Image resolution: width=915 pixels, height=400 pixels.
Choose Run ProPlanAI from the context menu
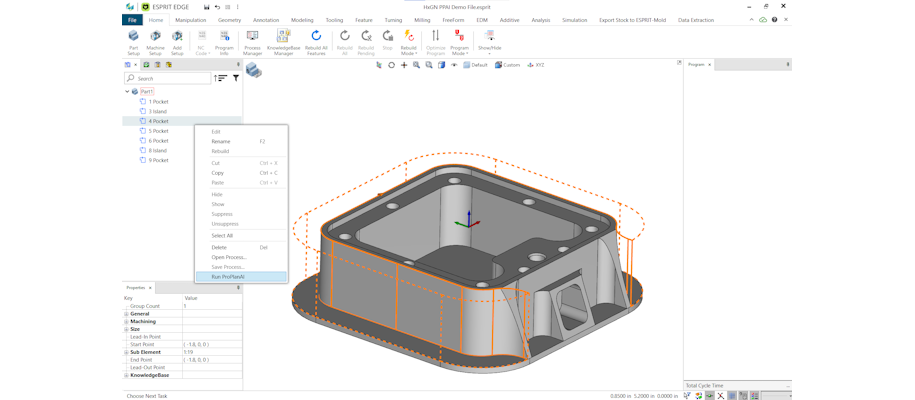pos(241,276)
